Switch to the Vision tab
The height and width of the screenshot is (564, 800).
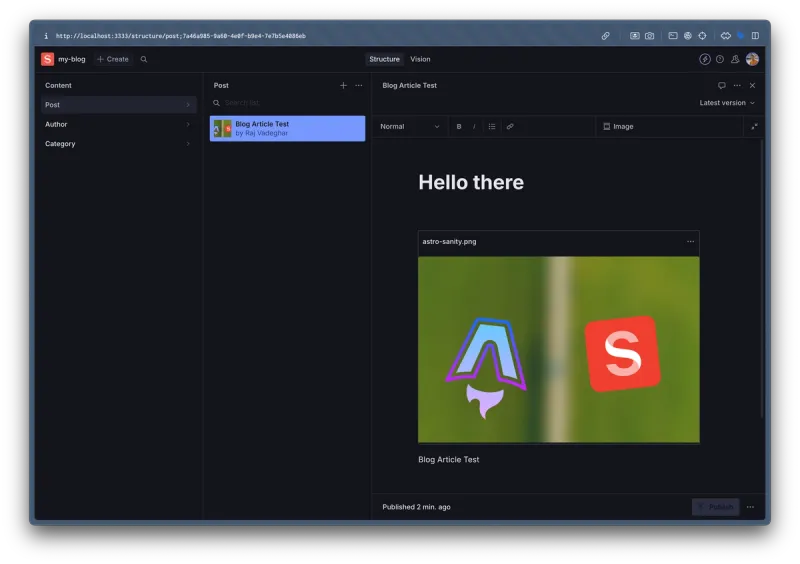[420, 59]
